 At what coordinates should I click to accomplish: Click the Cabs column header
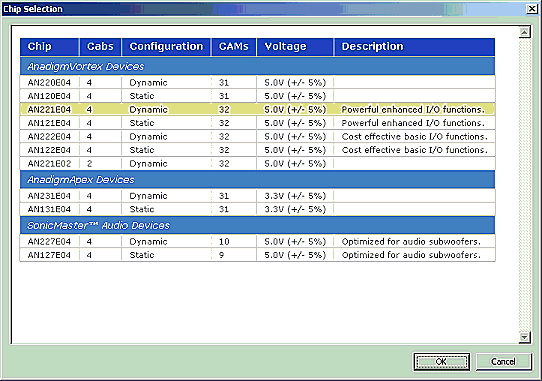100,47
